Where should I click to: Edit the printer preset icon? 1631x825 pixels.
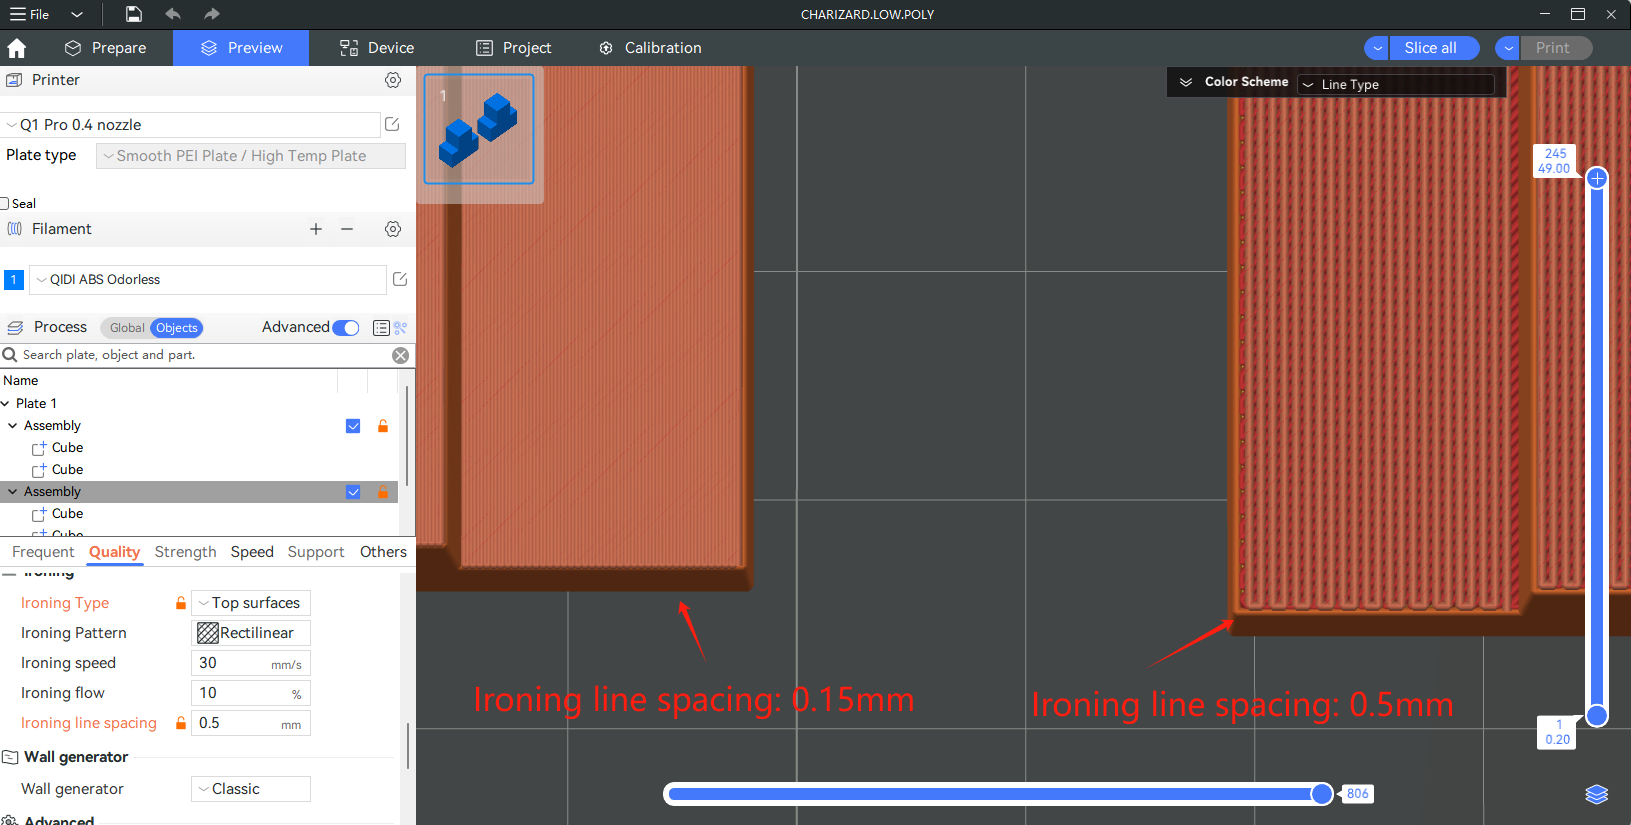392,125
